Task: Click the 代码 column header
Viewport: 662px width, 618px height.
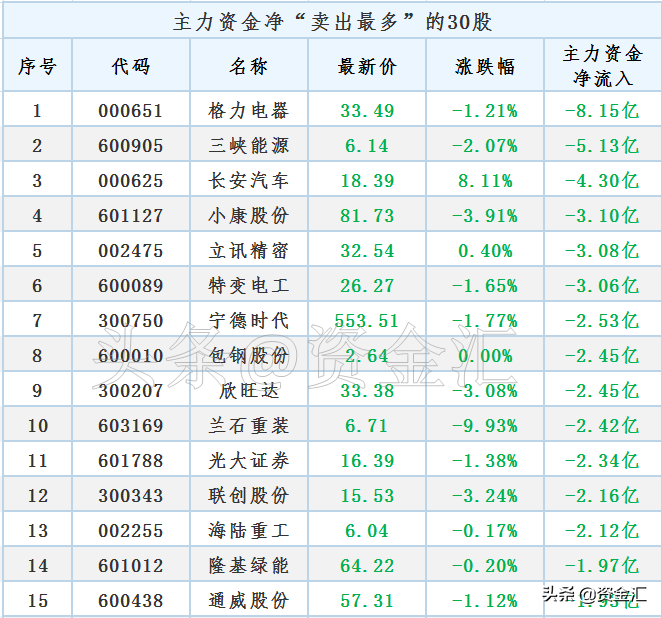Action: (x=131, y=67)
